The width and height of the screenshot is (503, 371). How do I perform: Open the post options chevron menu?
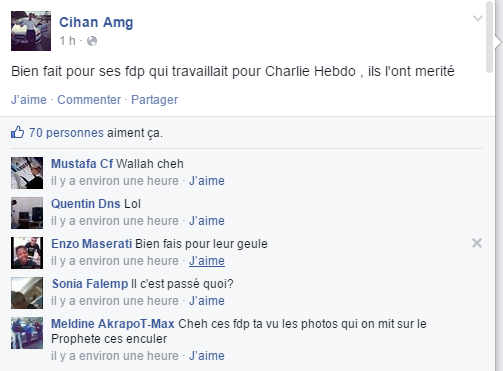478,18
